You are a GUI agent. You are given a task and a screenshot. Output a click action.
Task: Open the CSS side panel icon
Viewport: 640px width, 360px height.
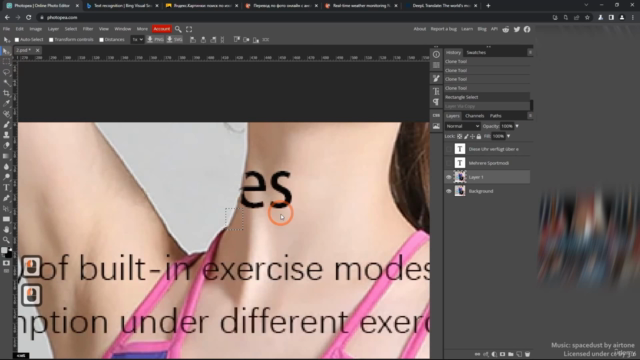pos(436,116)
